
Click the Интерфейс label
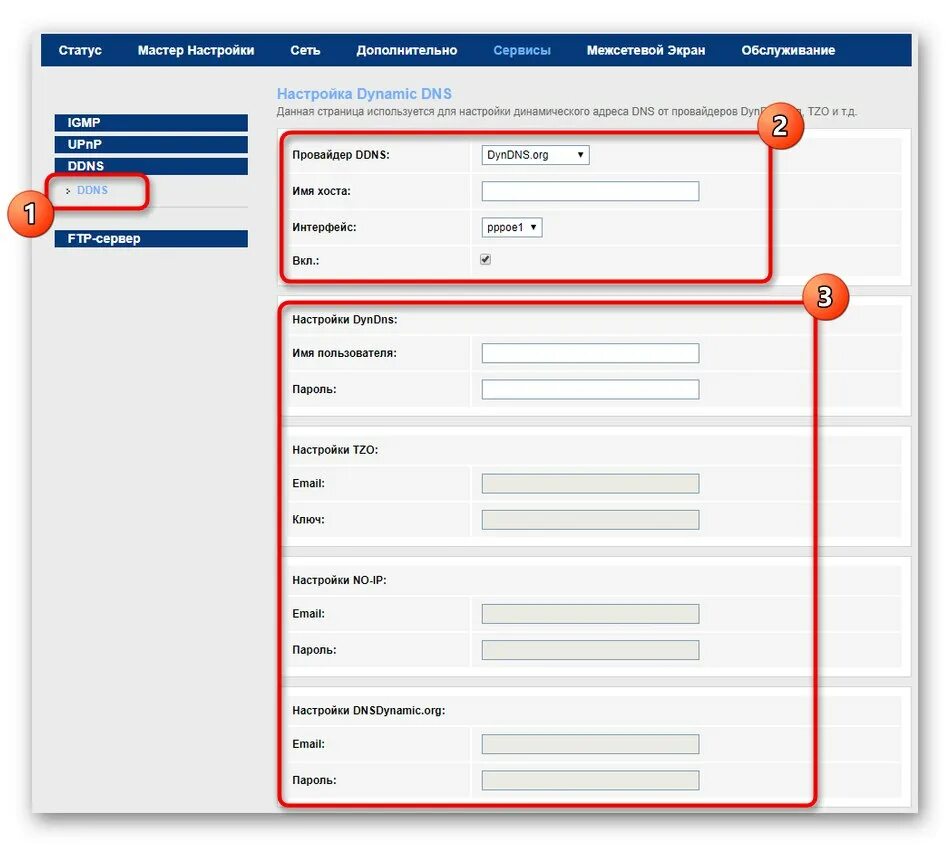(x=324, y=228)
